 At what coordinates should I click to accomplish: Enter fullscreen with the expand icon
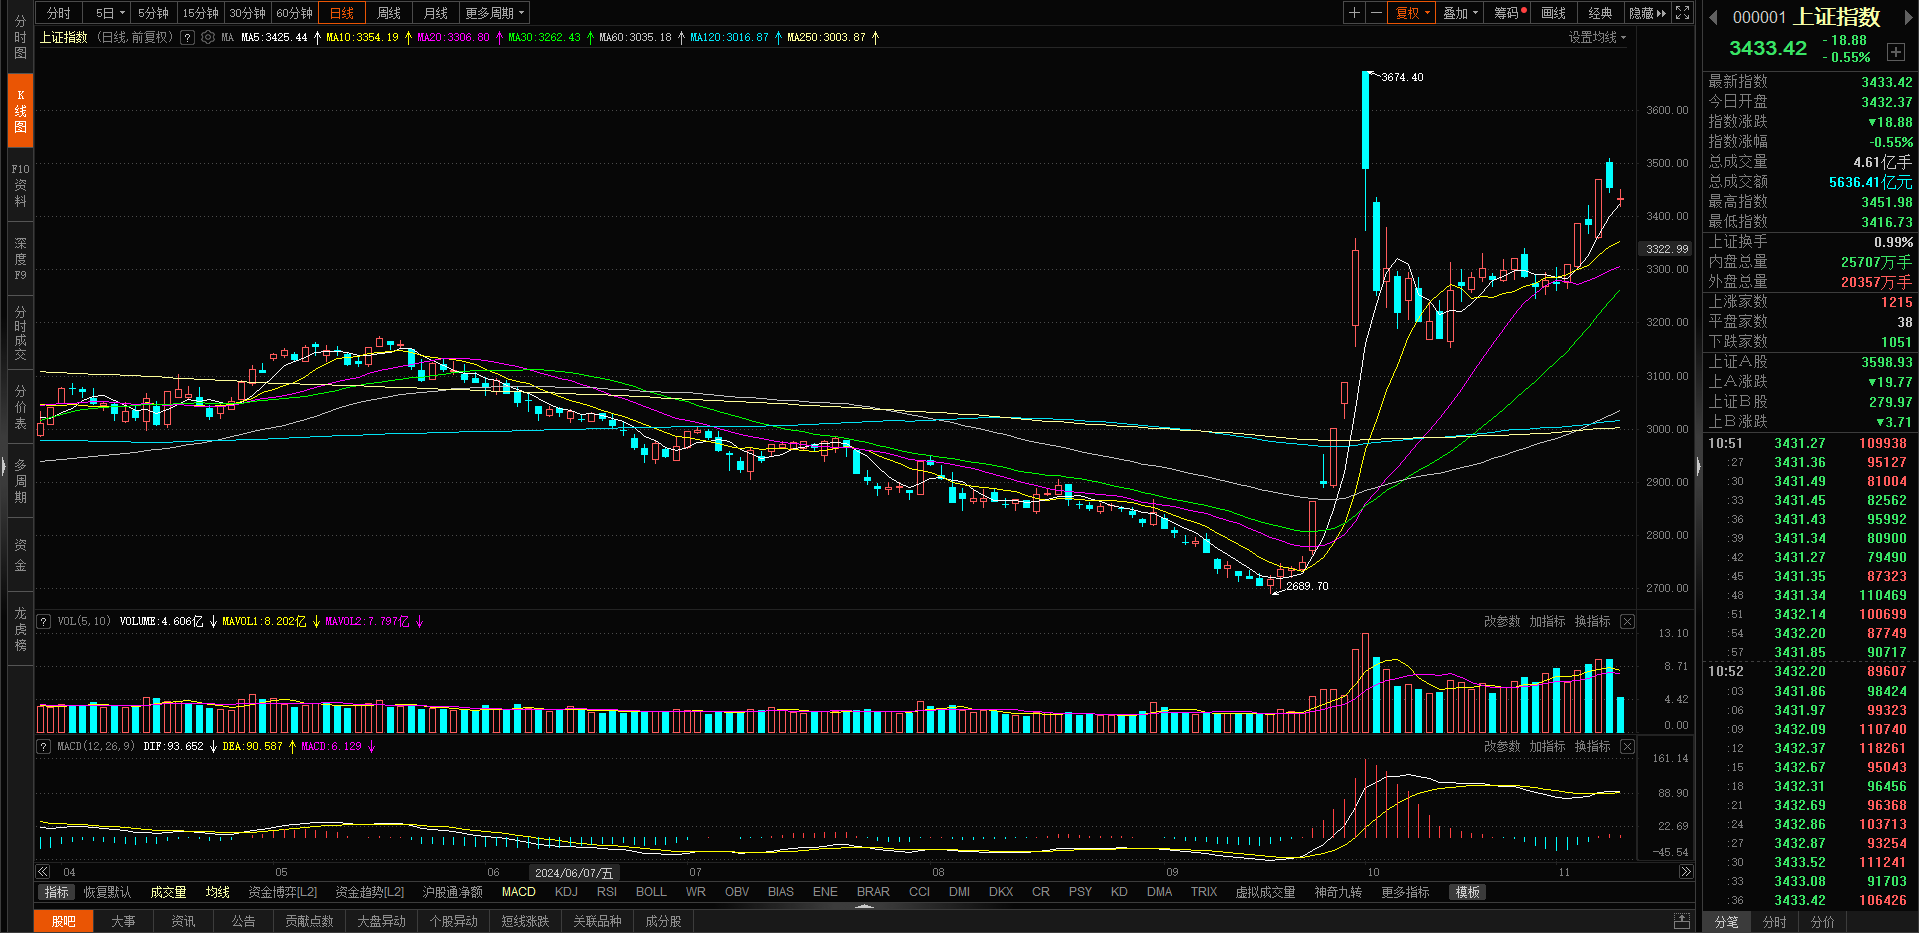(x=1683, y=13)
